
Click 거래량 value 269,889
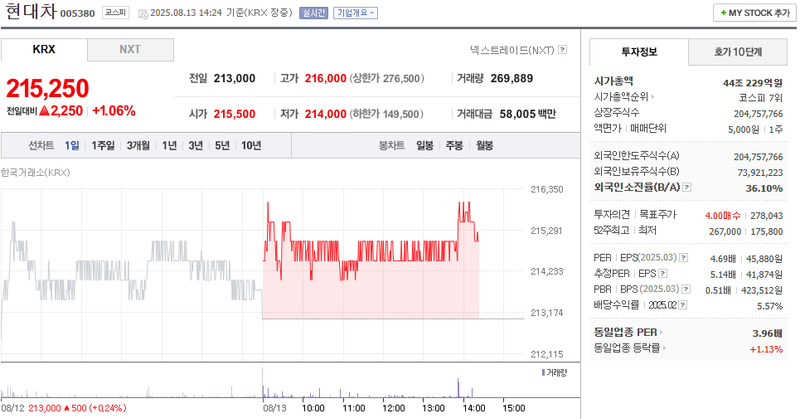(x=512, y=79)
